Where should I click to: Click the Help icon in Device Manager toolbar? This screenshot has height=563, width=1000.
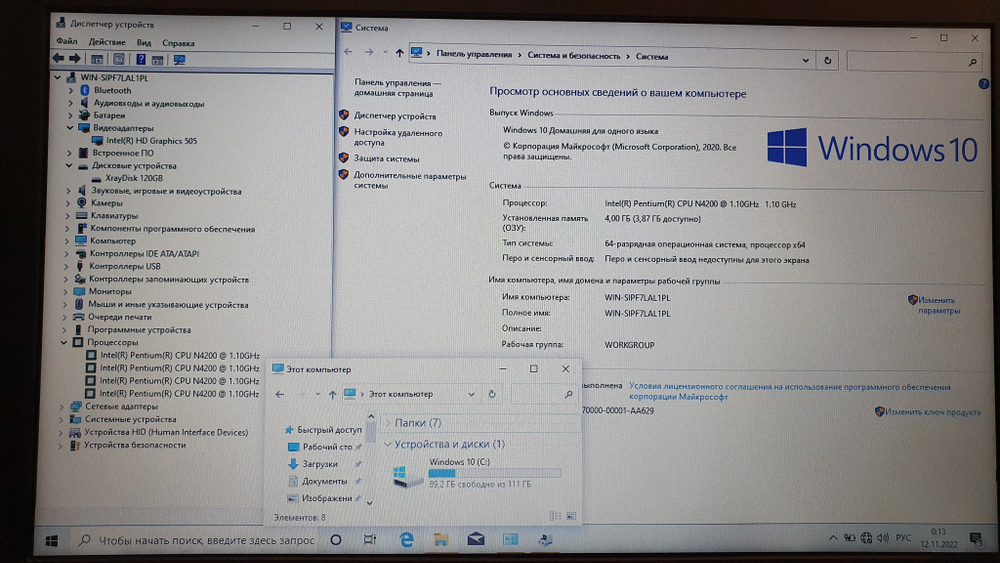140,59
